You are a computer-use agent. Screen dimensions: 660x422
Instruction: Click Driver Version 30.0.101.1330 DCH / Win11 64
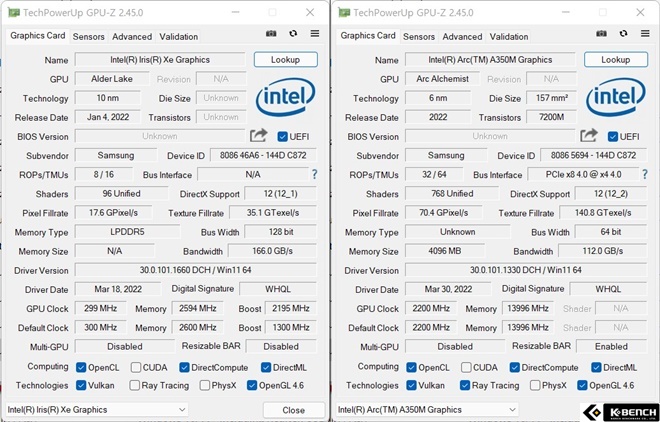526,270
